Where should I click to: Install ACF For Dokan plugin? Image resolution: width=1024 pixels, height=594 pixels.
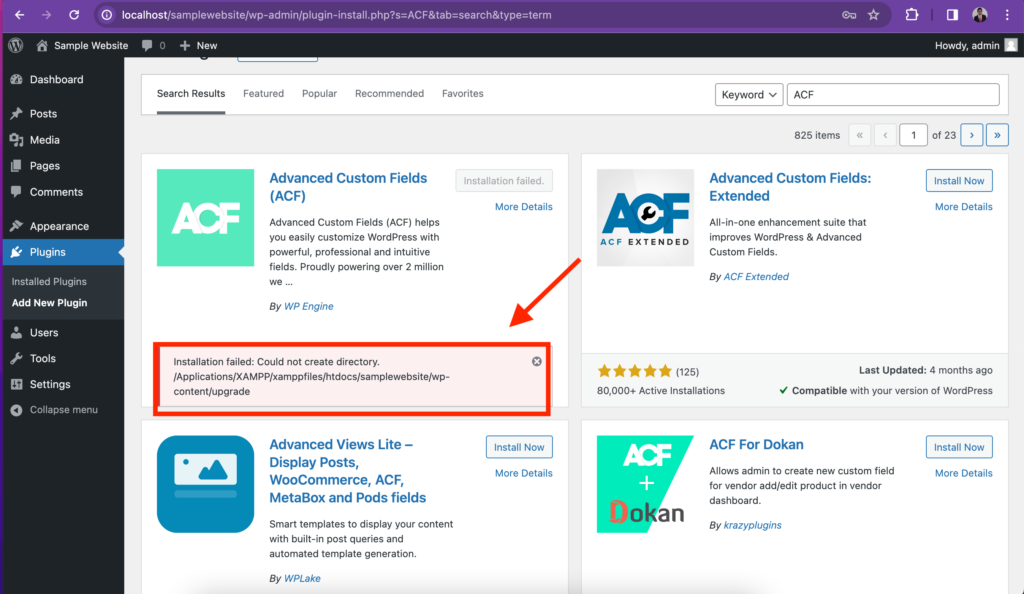(959, 447)
